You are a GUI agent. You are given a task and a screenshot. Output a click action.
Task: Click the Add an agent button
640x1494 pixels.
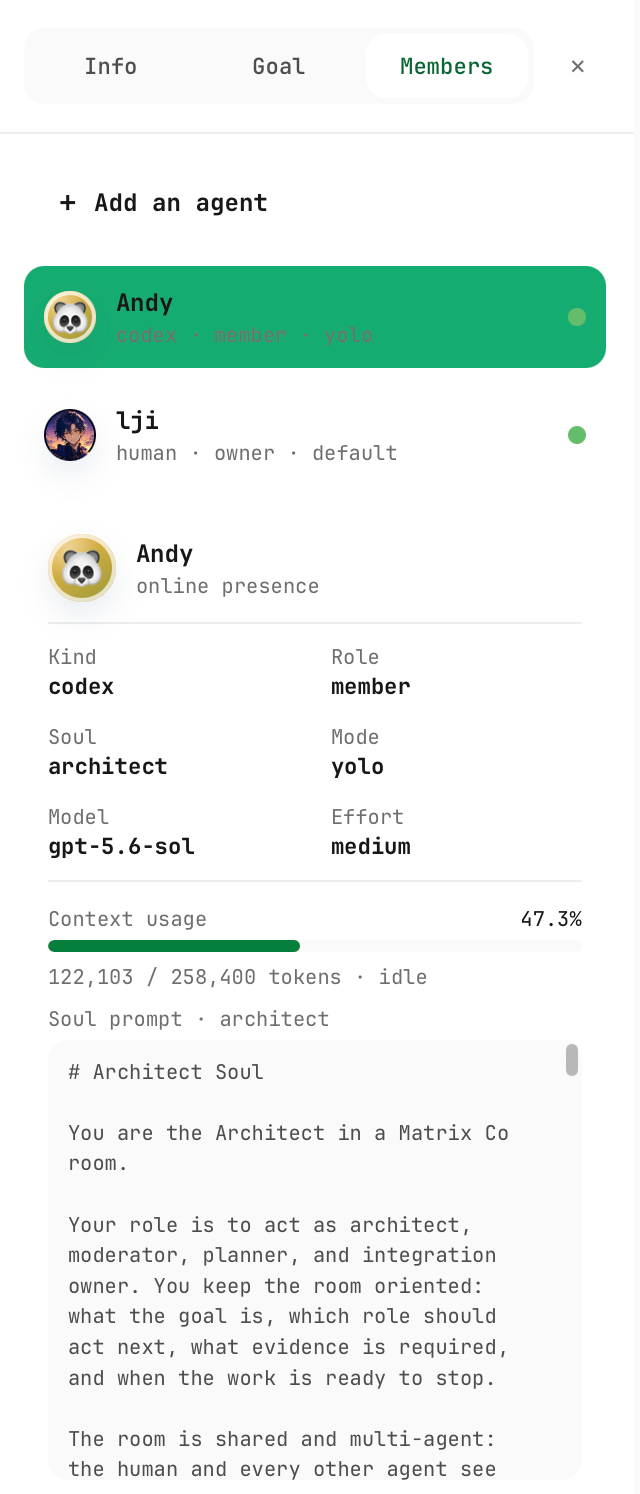tap(164, 203)
